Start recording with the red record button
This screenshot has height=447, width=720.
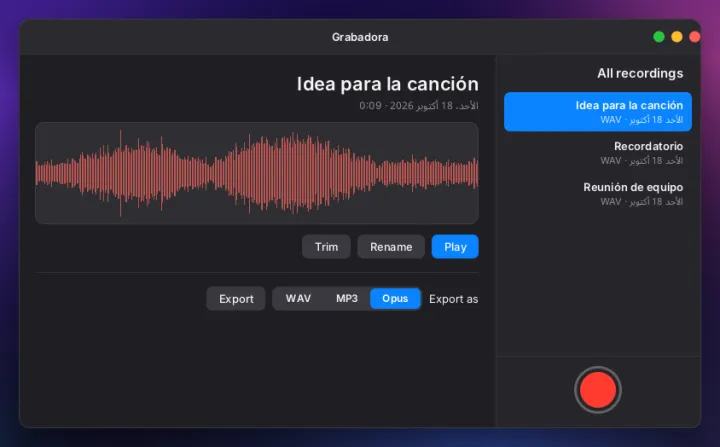tap(597, 390)
